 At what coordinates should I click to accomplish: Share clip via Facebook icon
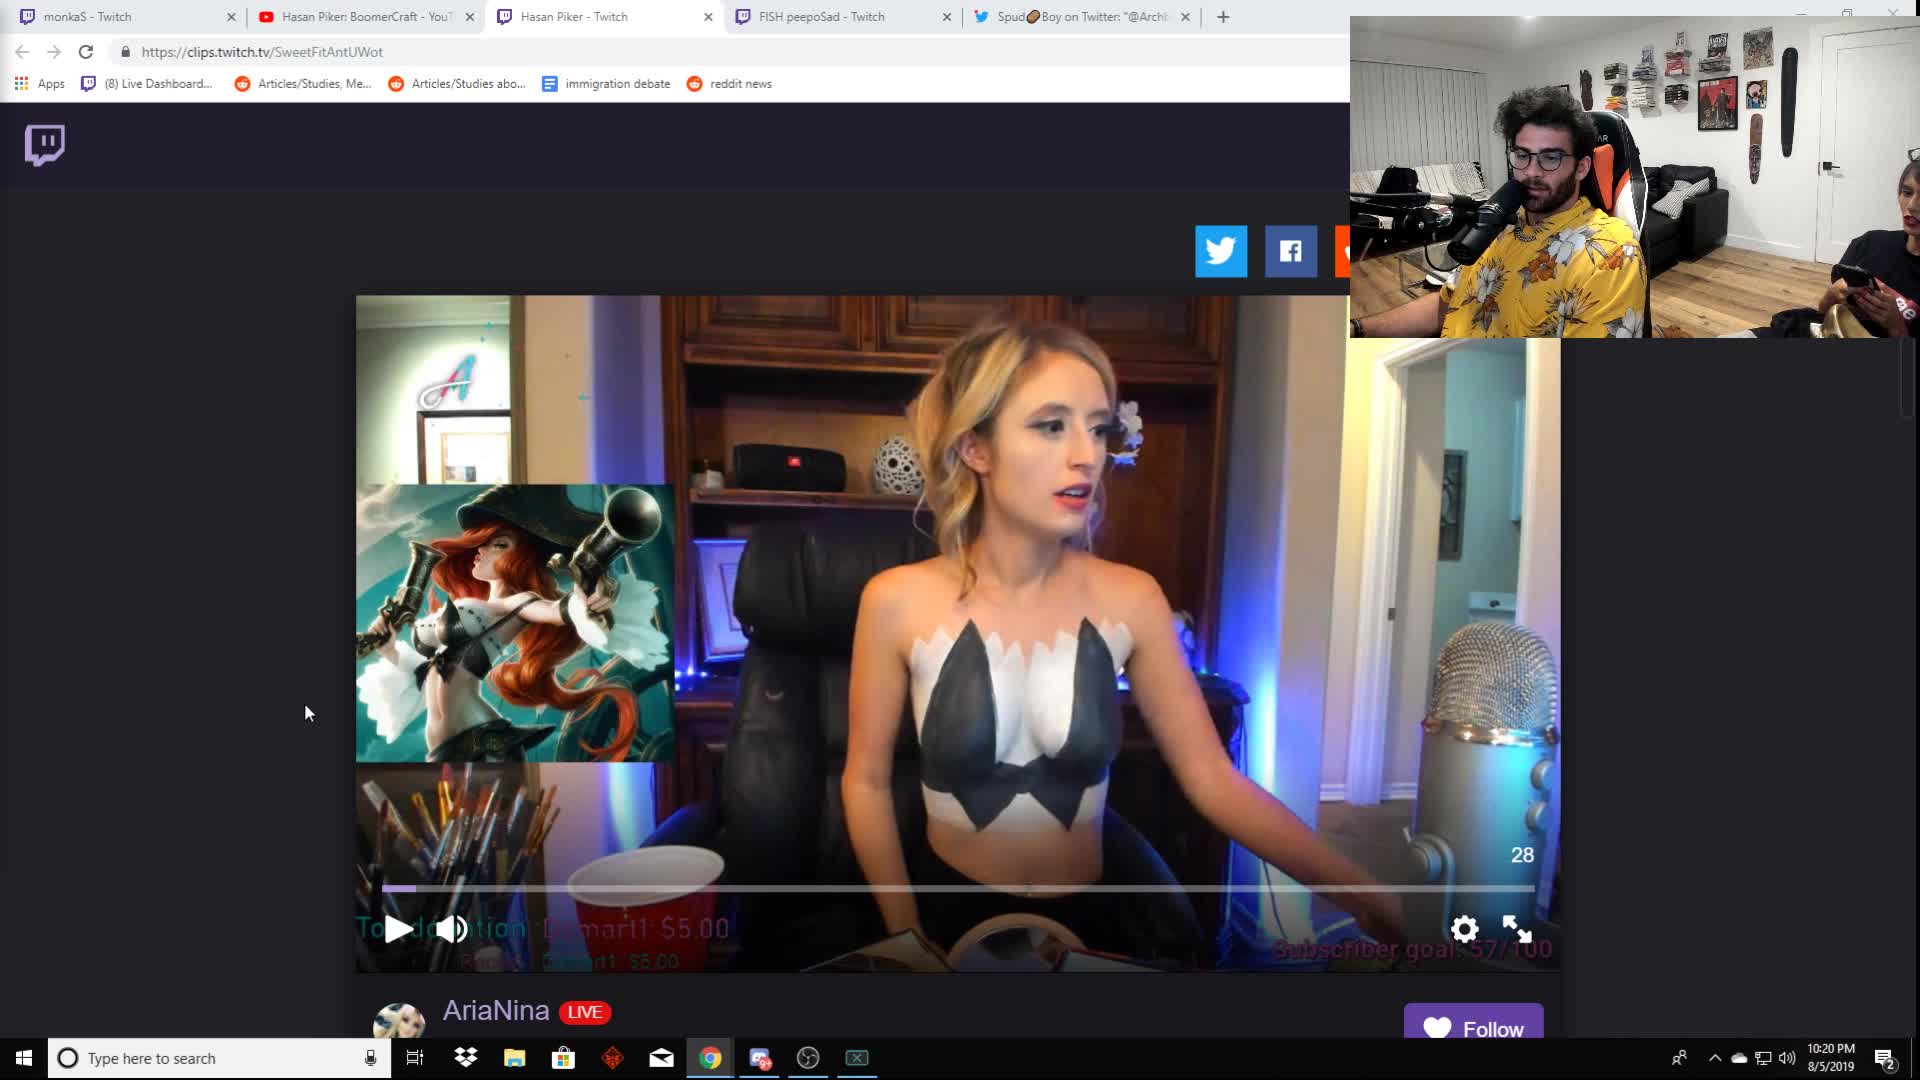click(x=1291, y=251)
